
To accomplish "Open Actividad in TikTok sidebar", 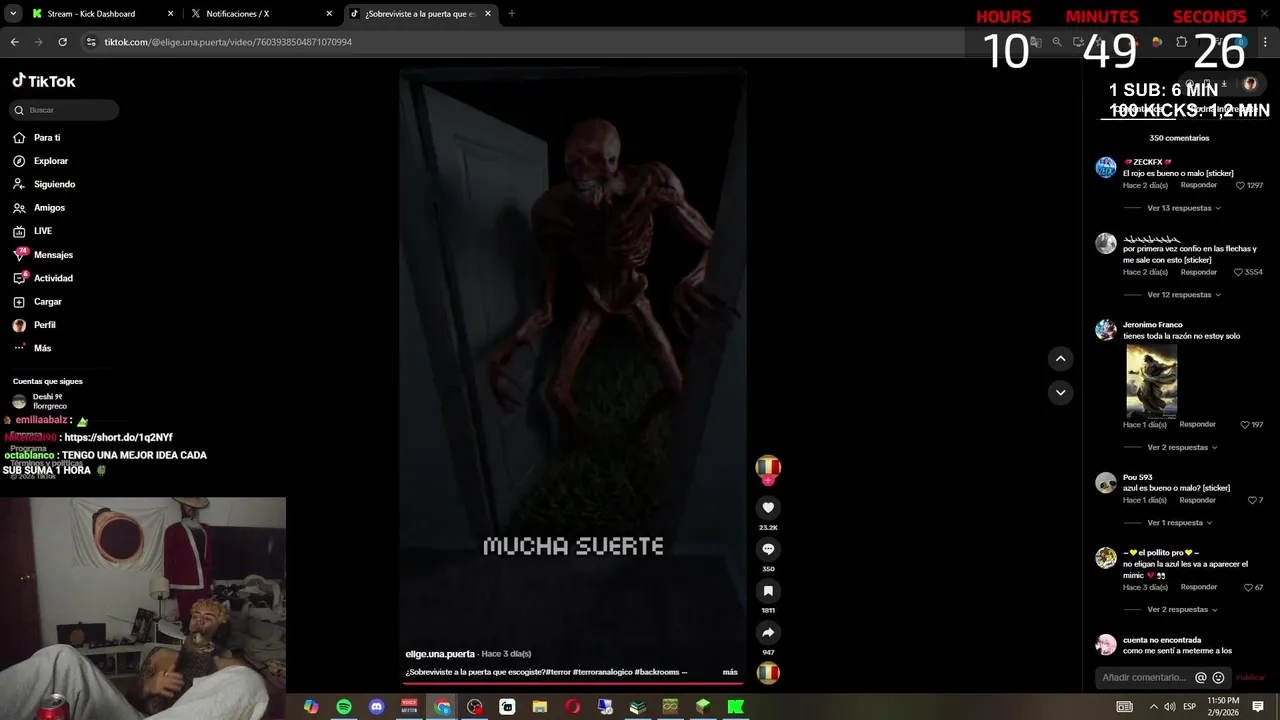I will (x=53, y=278).
